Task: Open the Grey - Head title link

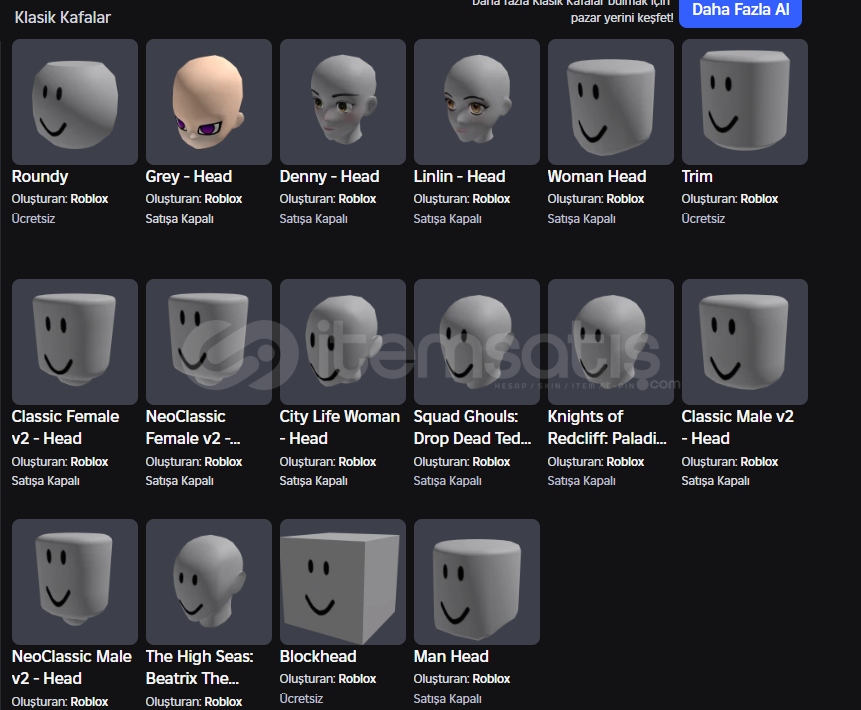Action: click(x=189, y=176)
